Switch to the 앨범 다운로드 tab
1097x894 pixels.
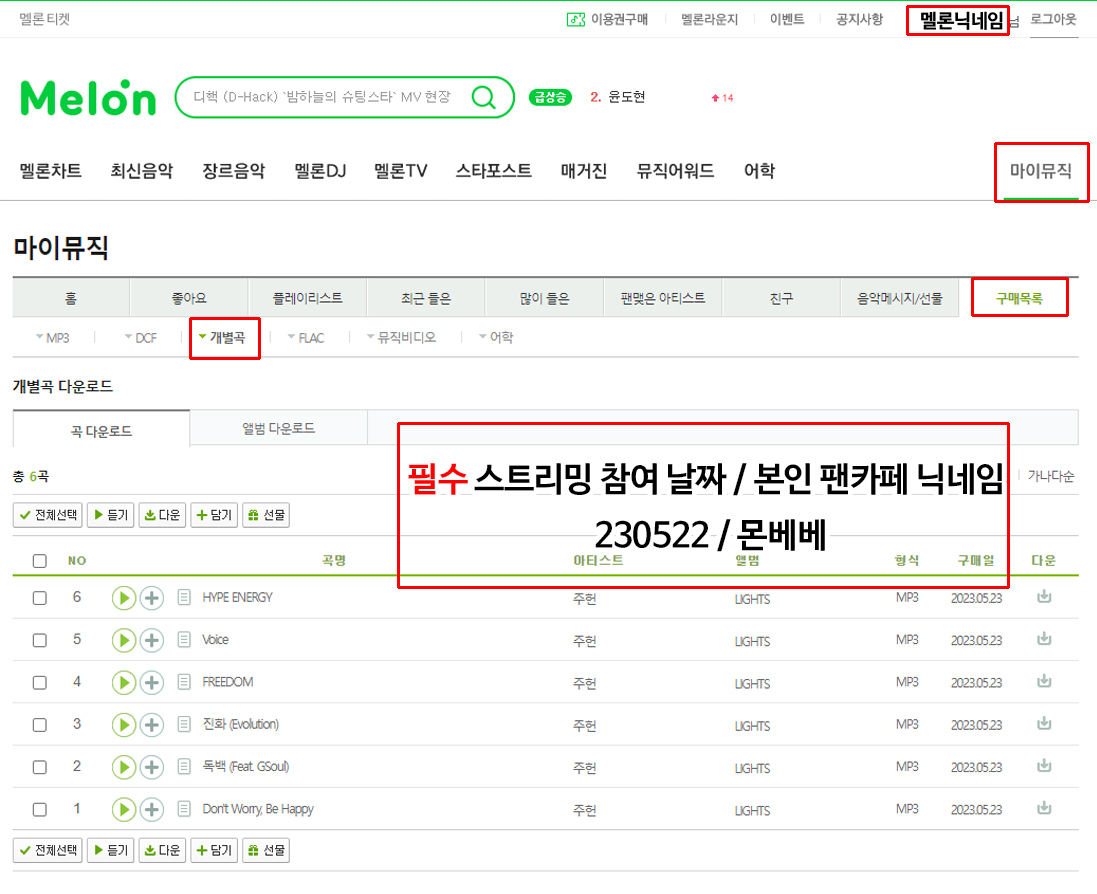point(278,428)
